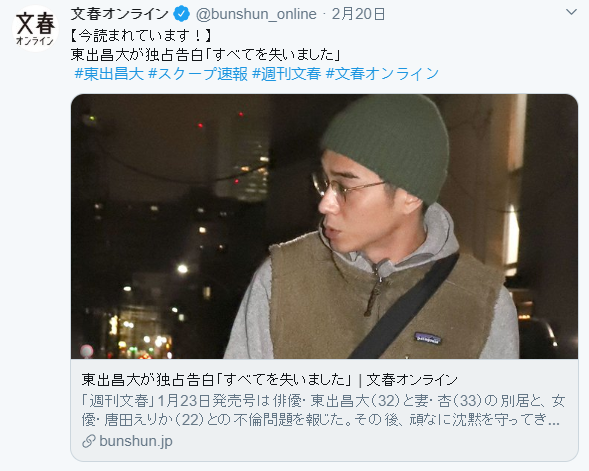
Task: Click the tweet text 【今読まれています！】
Action: [x=142, y=36]
